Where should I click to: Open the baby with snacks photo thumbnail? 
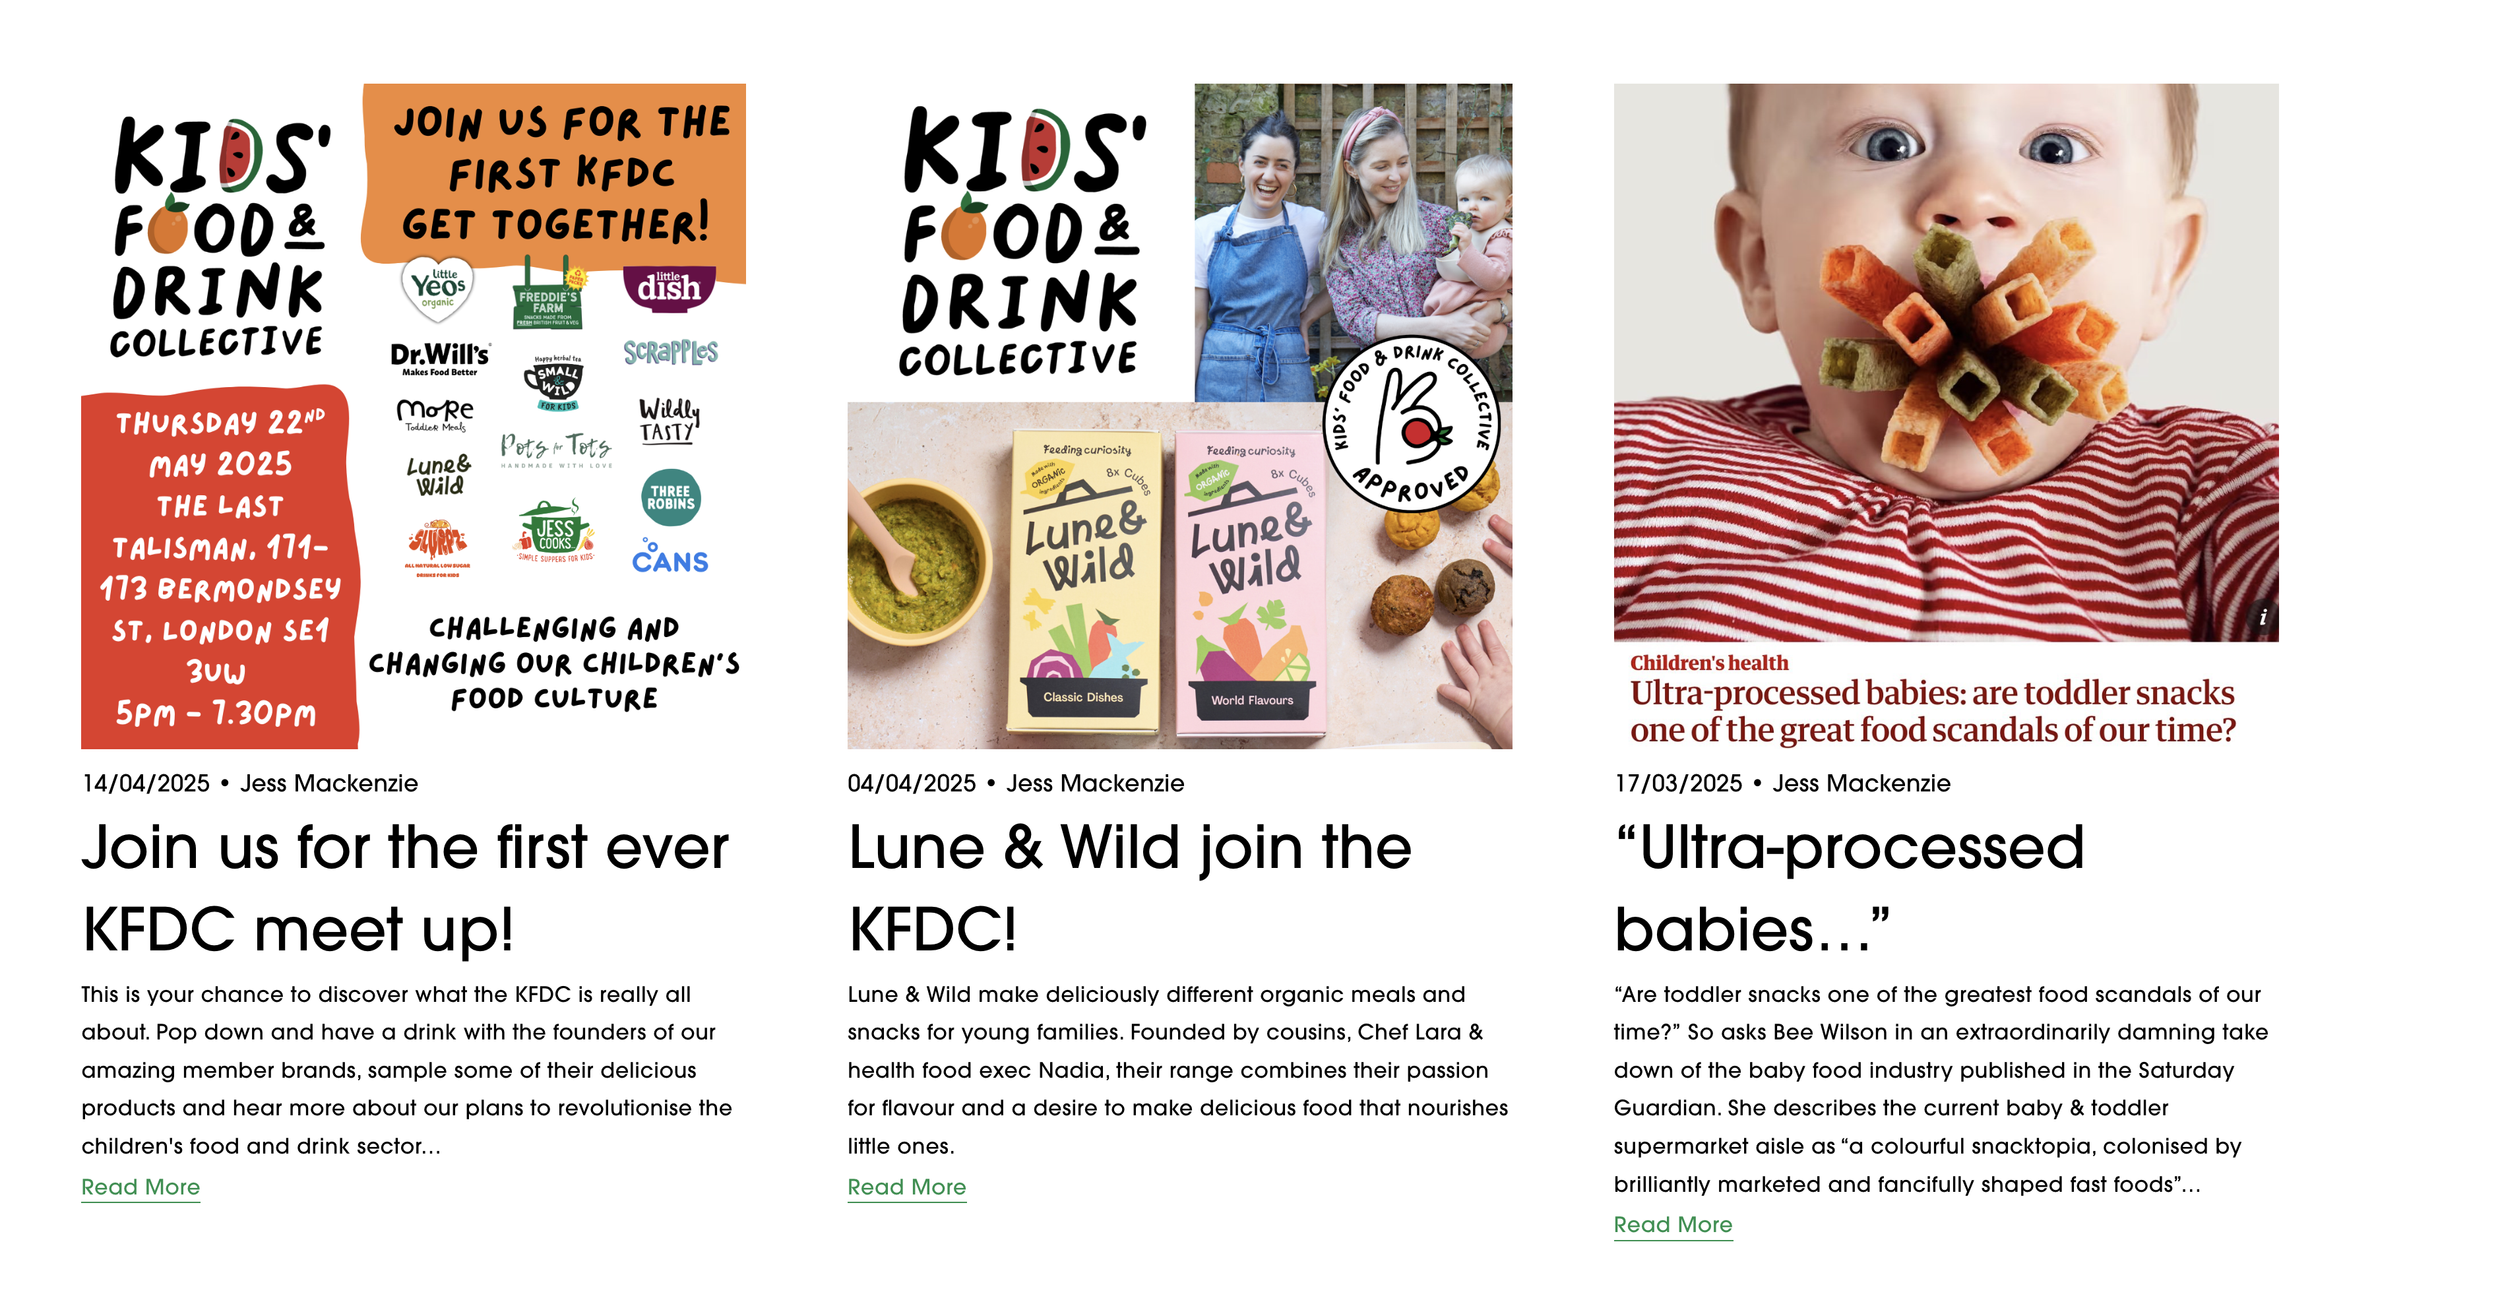pyautogui.click(x=1946, y=362)
